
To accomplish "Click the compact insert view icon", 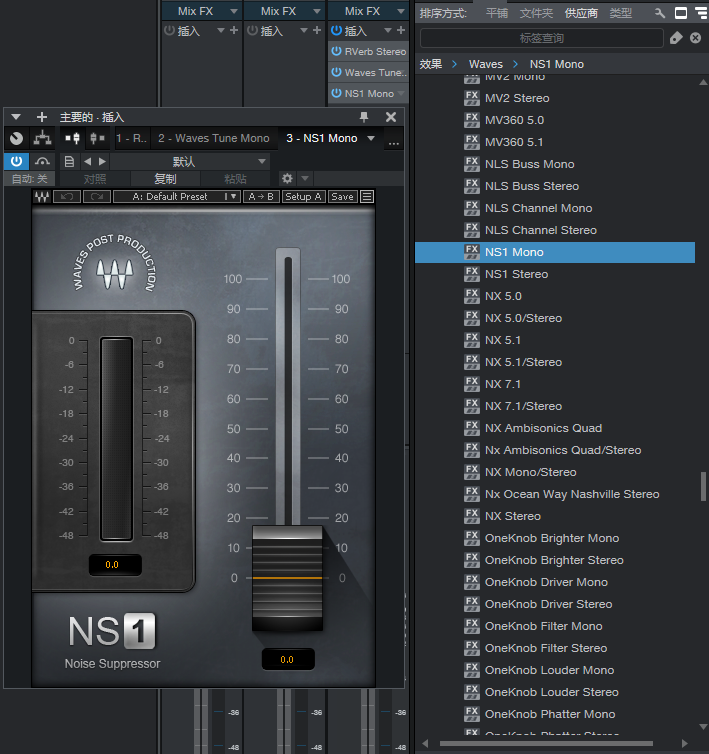I will (73, 138).
